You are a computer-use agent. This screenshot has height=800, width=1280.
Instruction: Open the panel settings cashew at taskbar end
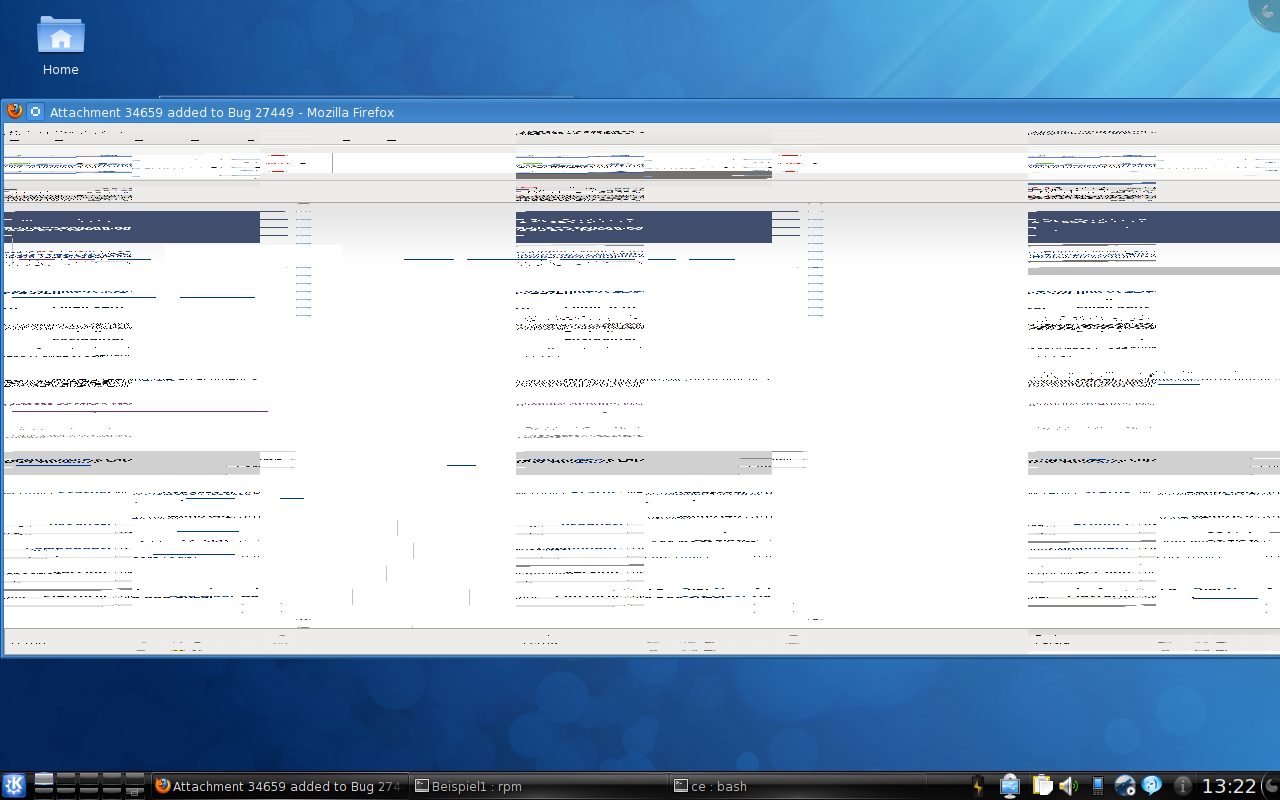(1271, 786)
